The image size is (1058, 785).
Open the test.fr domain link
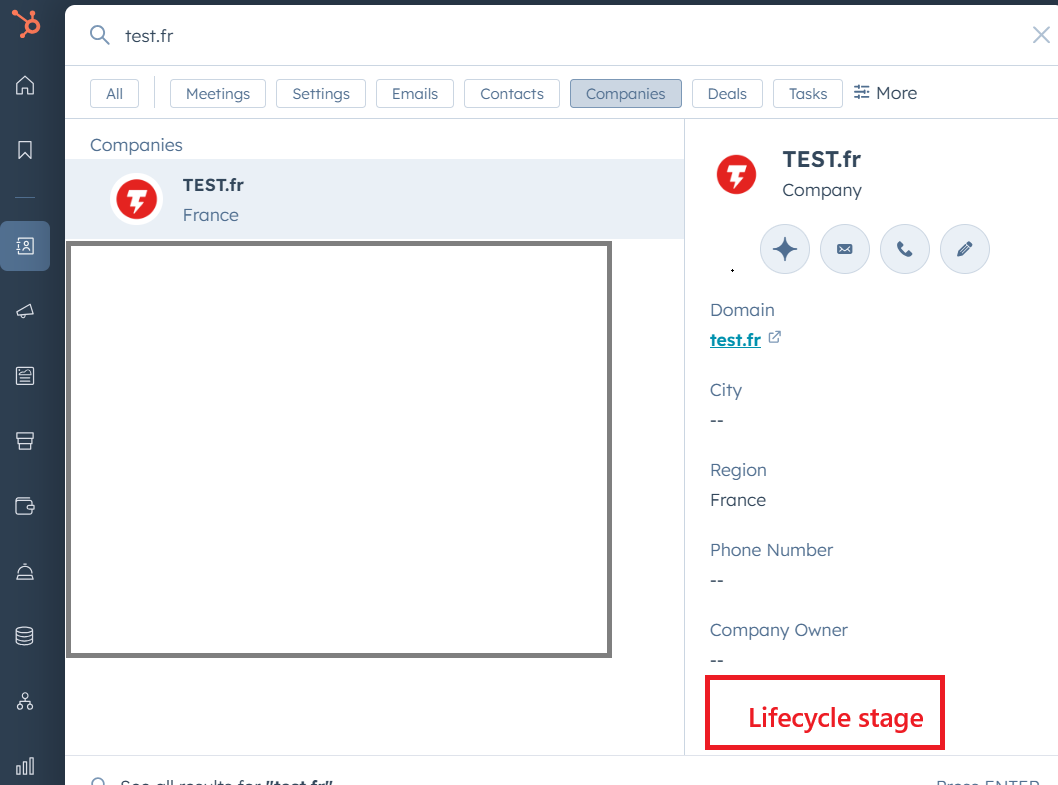click(737, 339)
